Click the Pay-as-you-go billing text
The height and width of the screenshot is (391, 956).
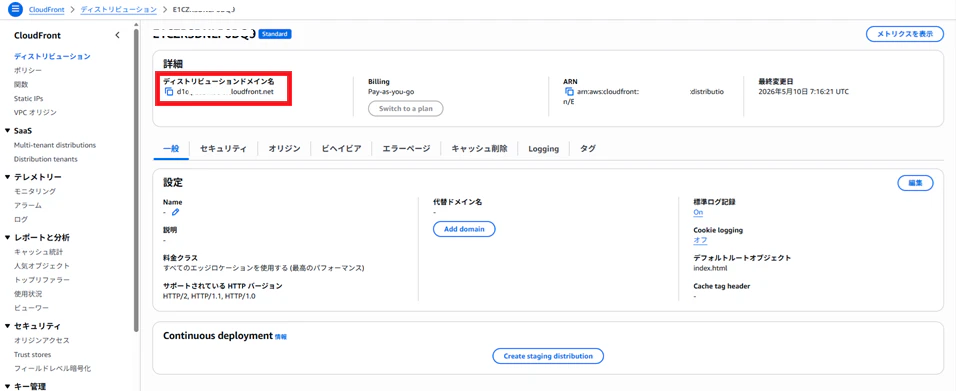(391, 92)
